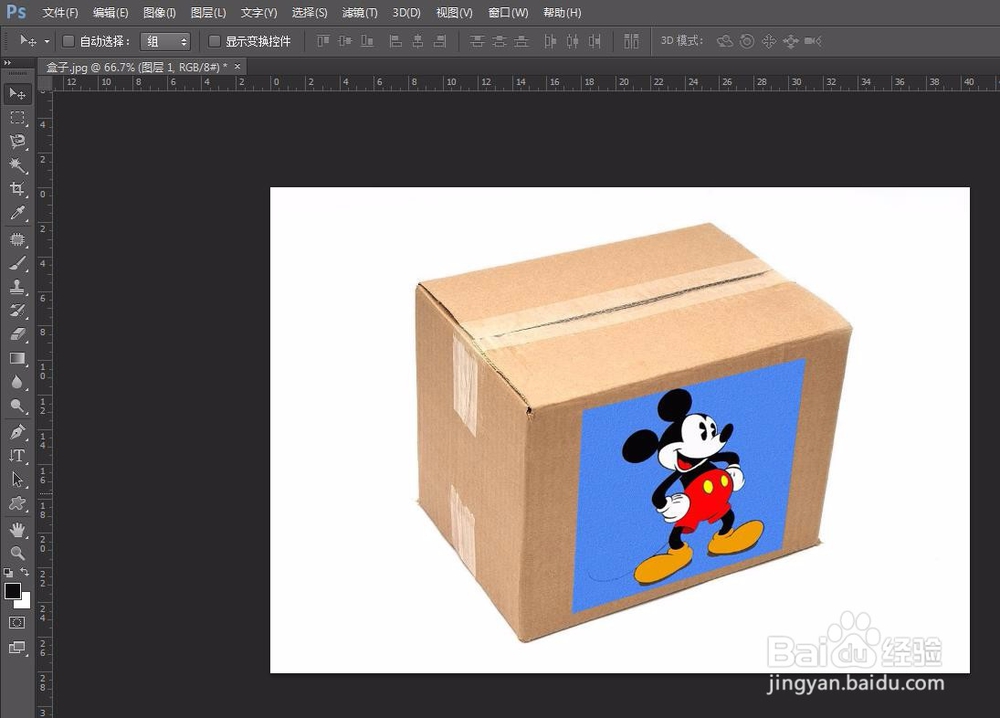Select the Brush tool
The height and width of the screenshot is (718, 1000).
[x=17, y=263]
